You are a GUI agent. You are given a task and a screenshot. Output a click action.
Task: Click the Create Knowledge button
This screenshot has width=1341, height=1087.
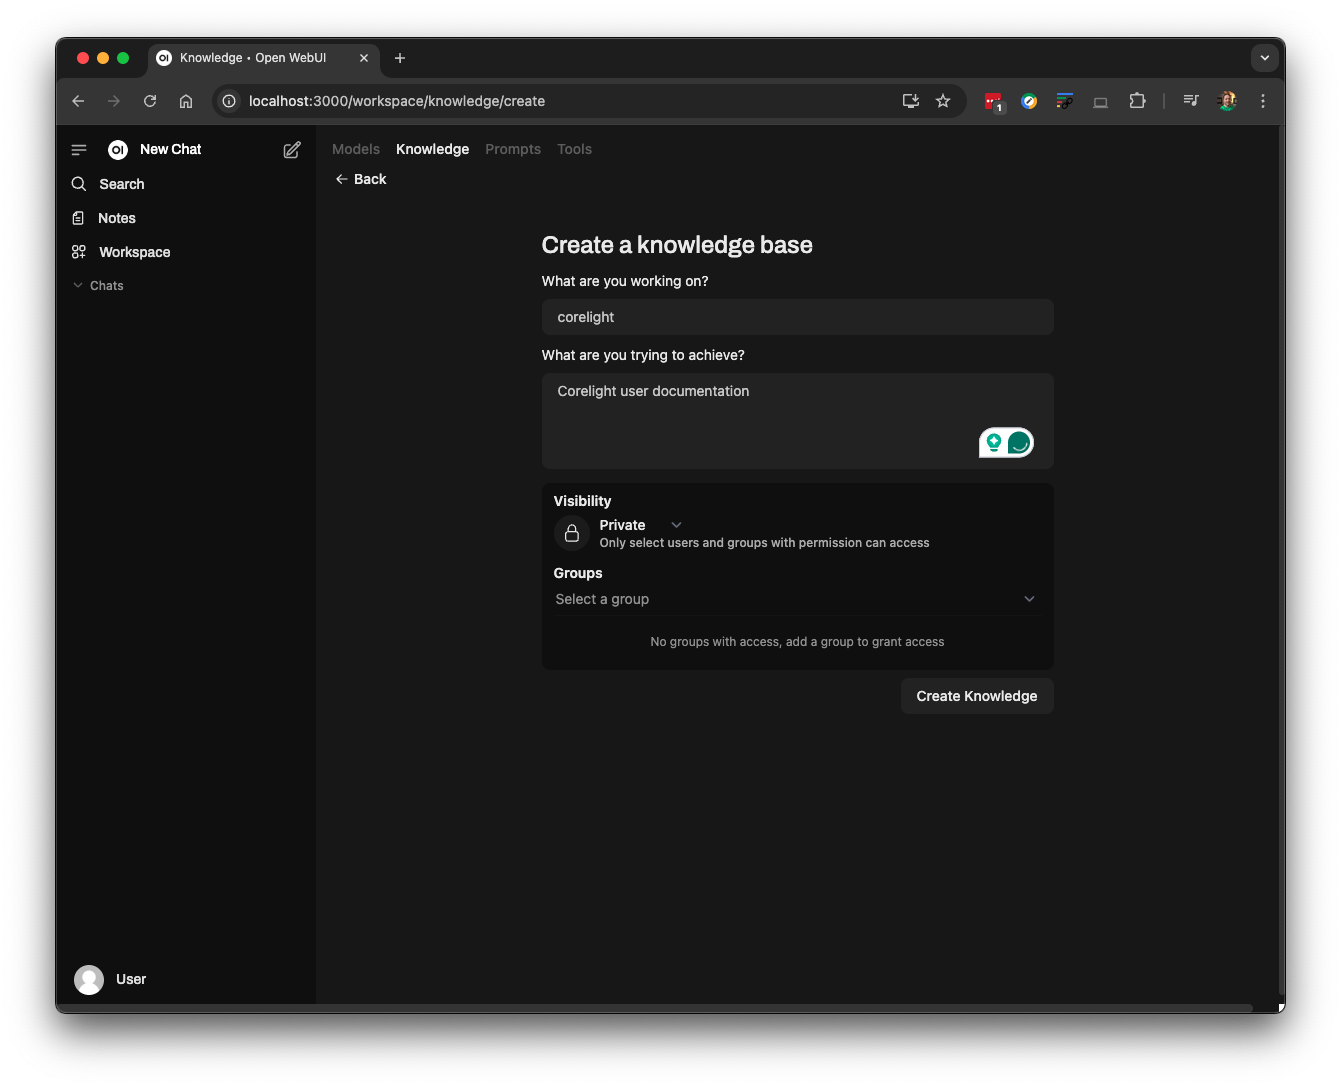976,696
